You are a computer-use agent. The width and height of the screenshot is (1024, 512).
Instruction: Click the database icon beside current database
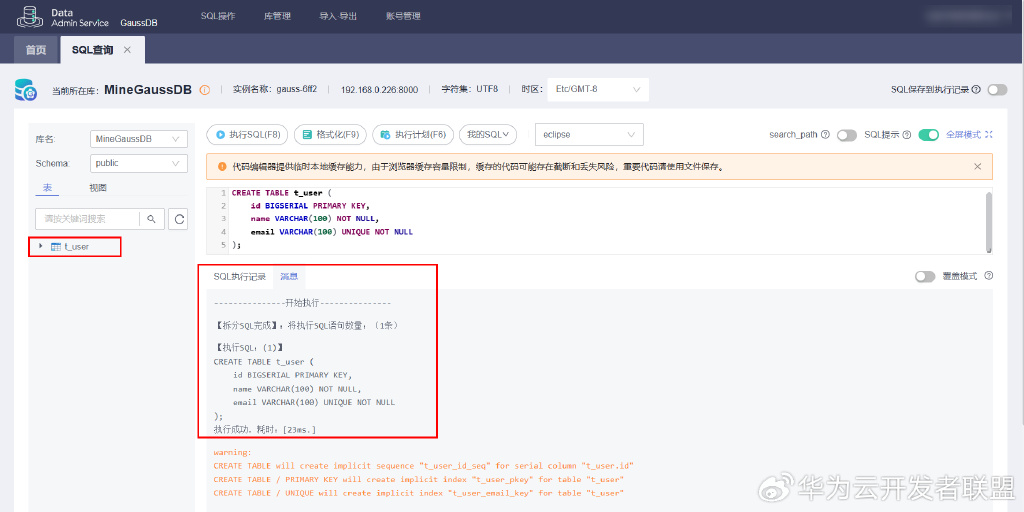(26, 90)
